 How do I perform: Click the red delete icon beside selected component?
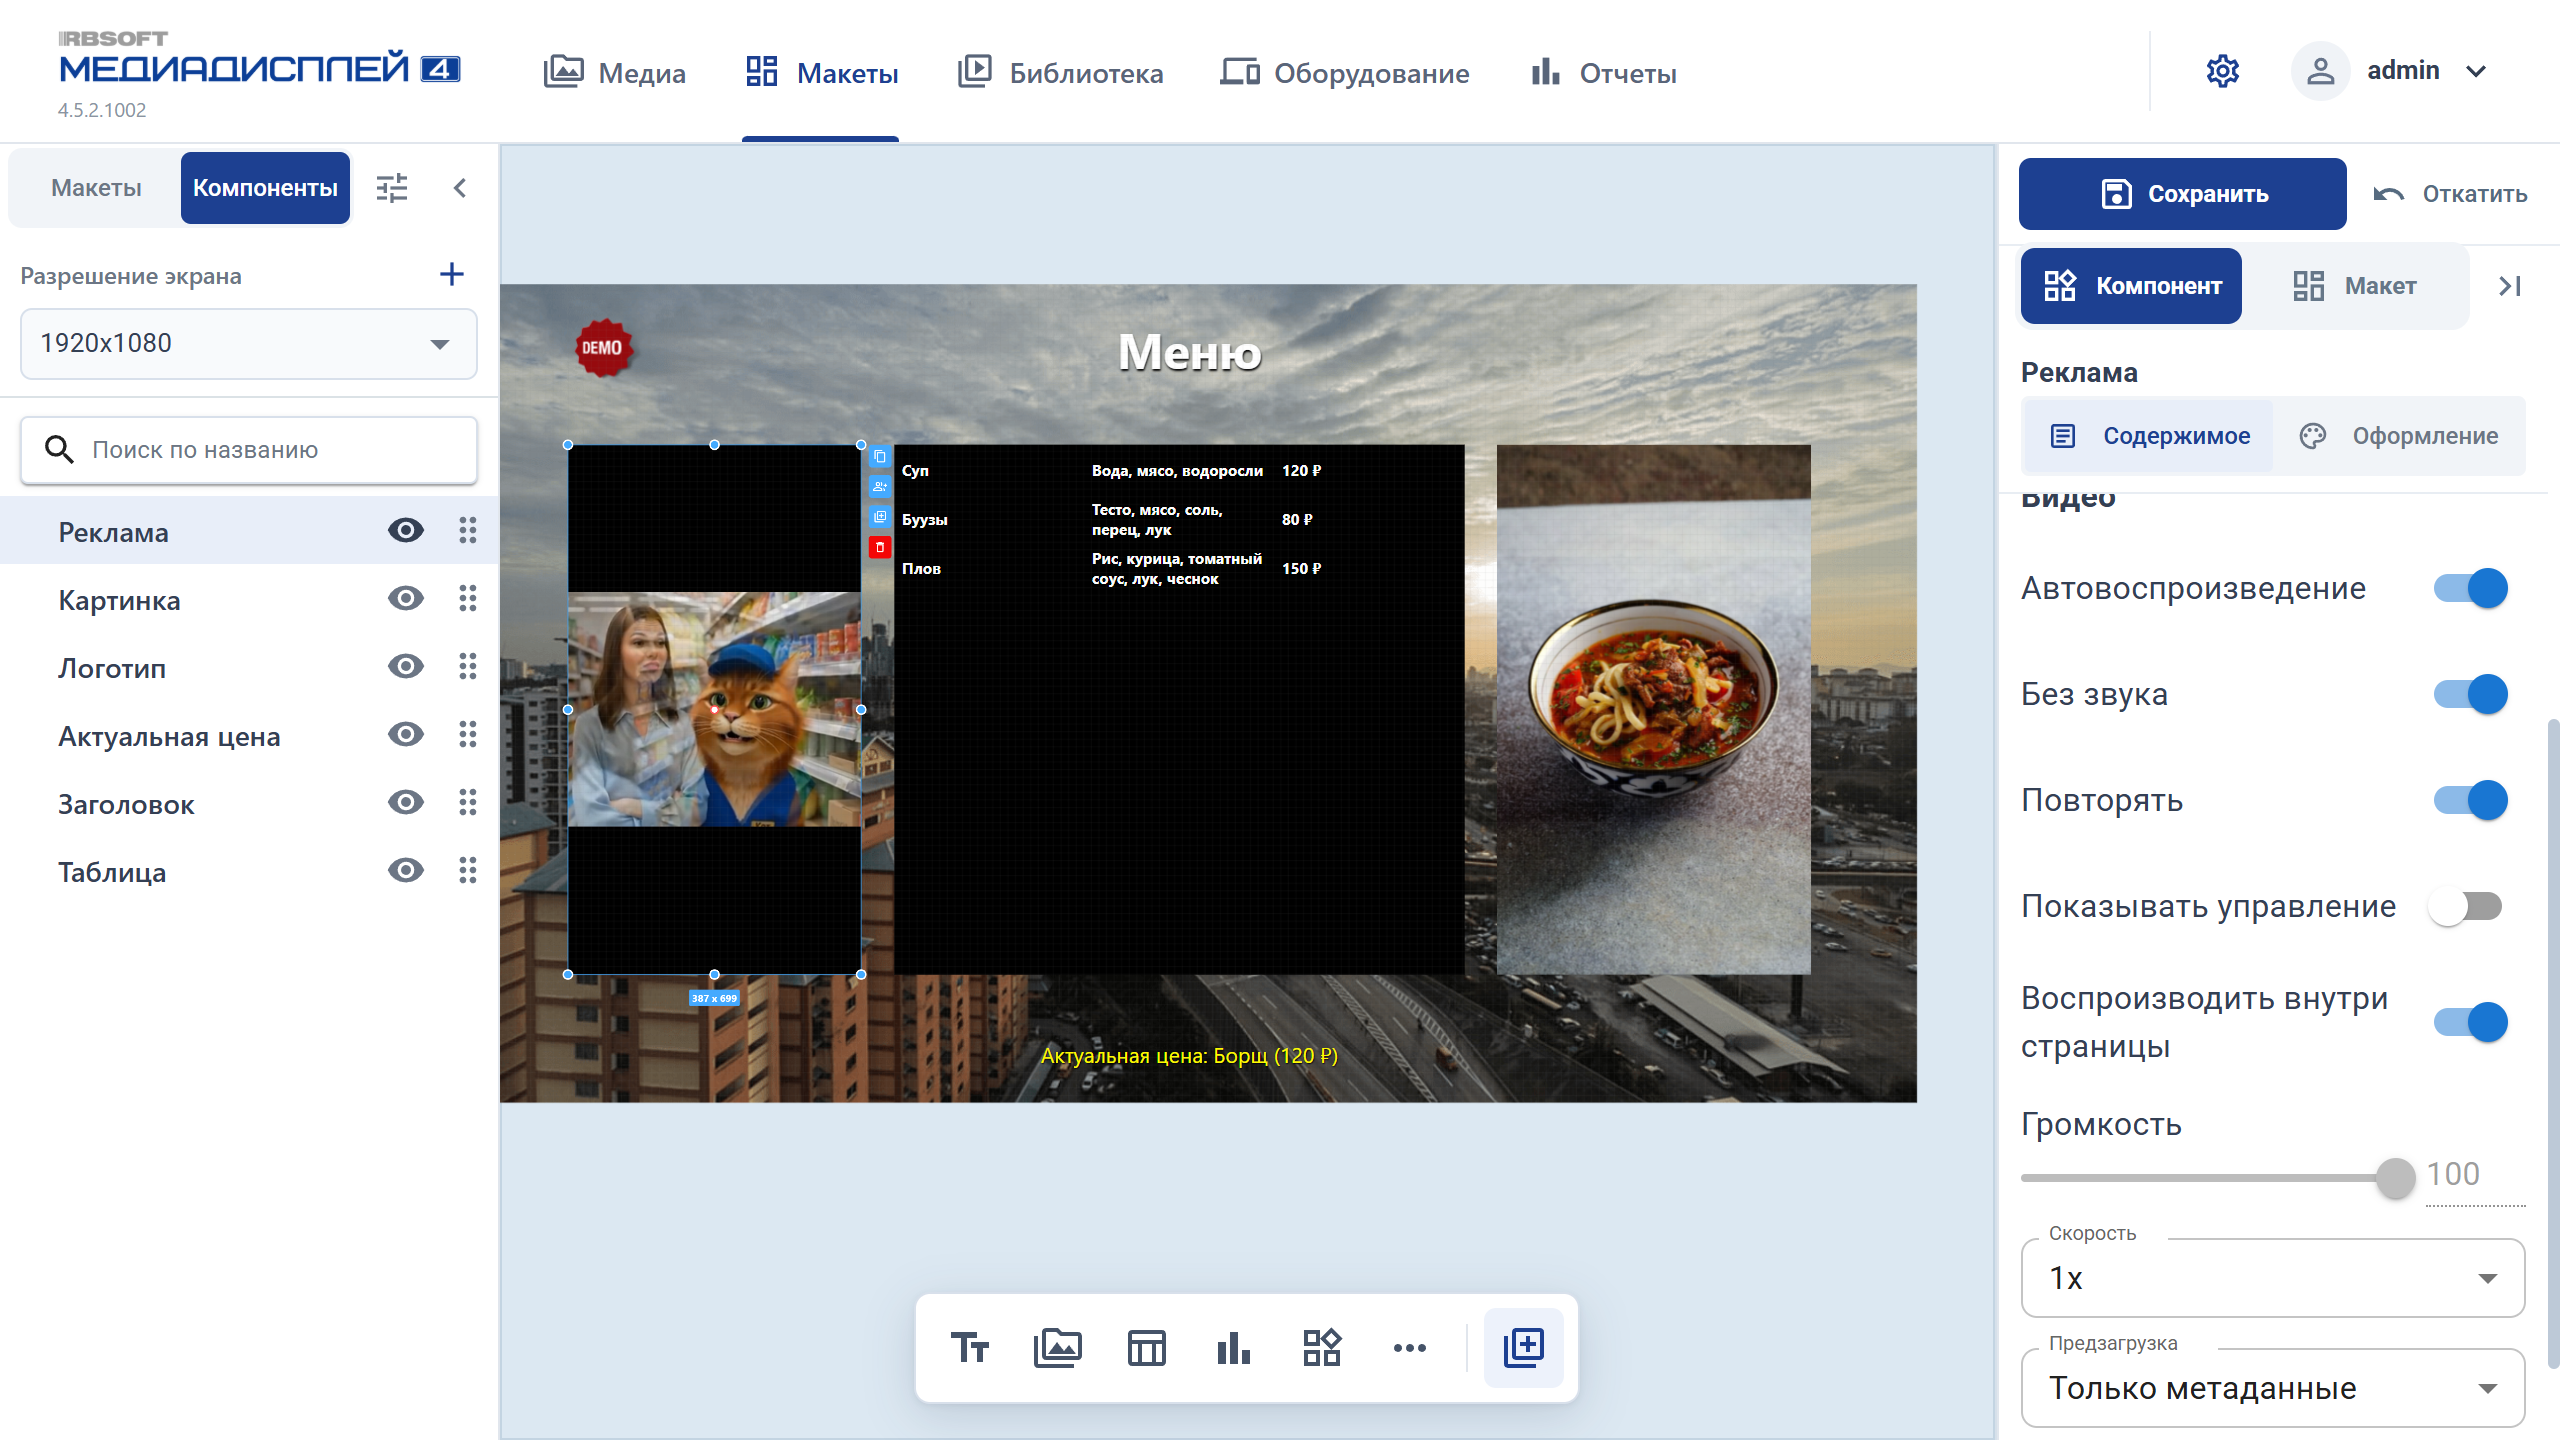pos(880,547)
